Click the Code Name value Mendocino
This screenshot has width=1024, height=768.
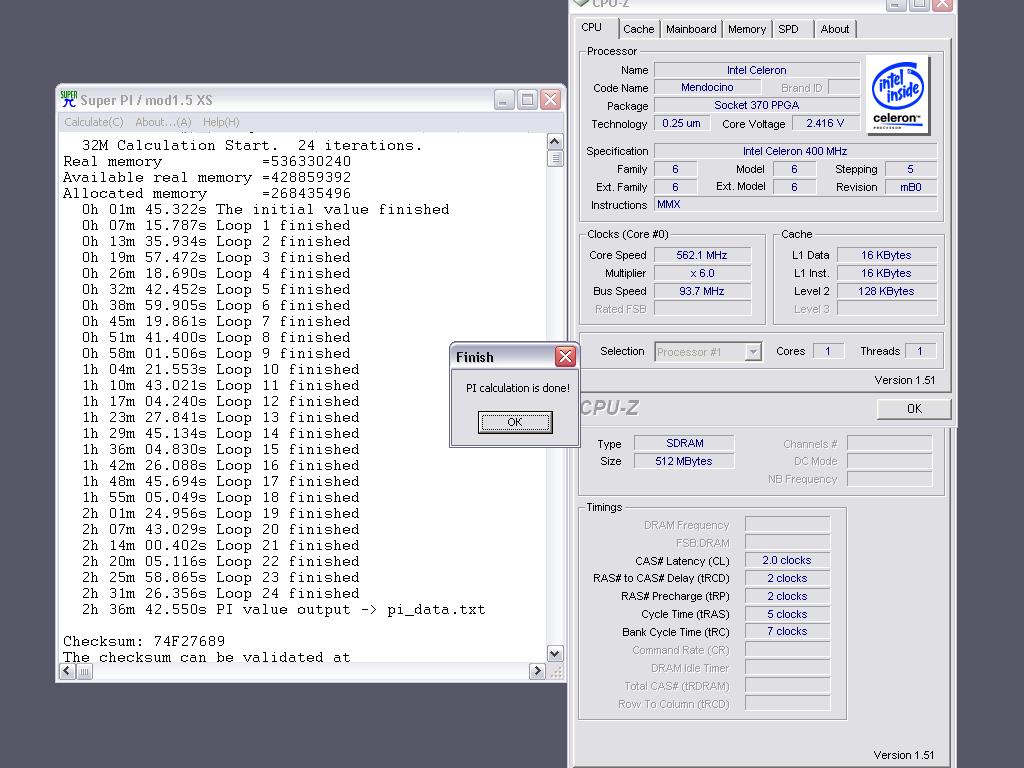(707, 88)
